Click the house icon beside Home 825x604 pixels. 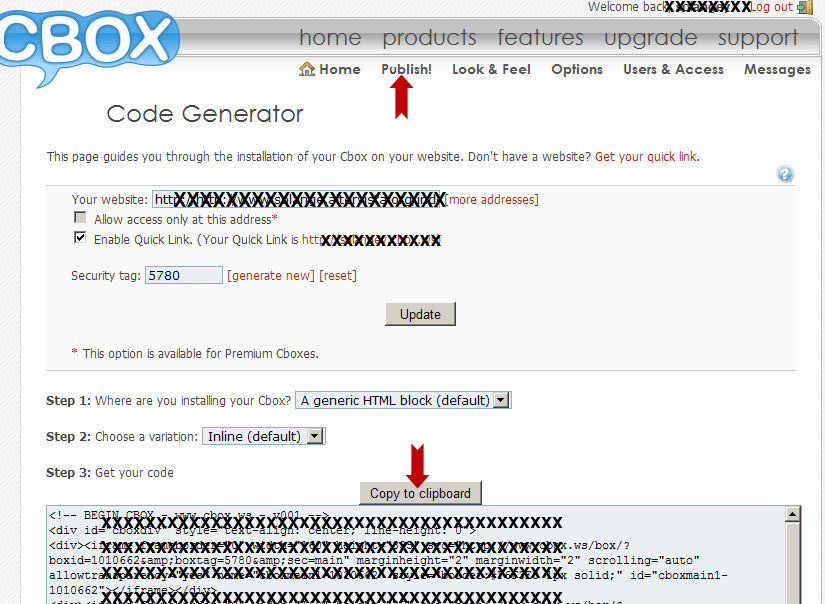[307, 69]
